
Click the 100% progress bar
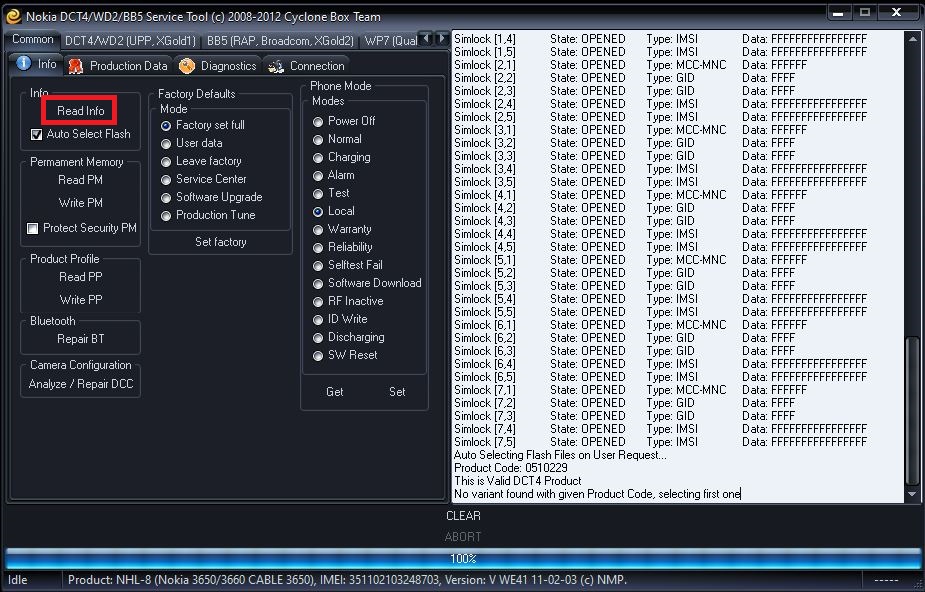[463, 559]
